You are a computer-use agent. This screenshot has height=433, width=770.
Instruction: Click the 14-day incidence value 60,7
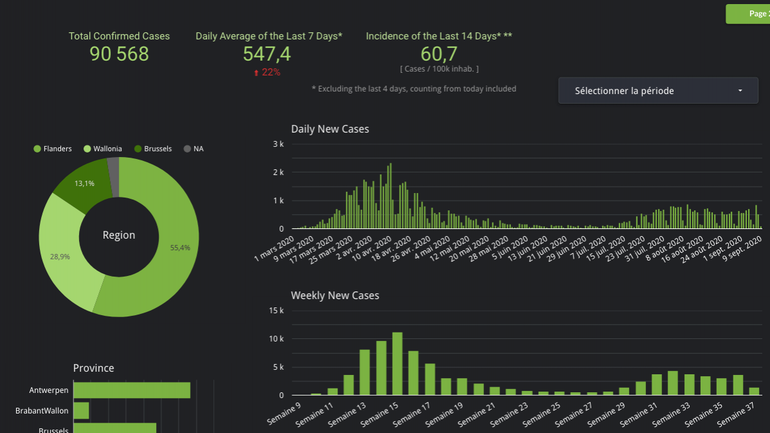tap(439, 54)
